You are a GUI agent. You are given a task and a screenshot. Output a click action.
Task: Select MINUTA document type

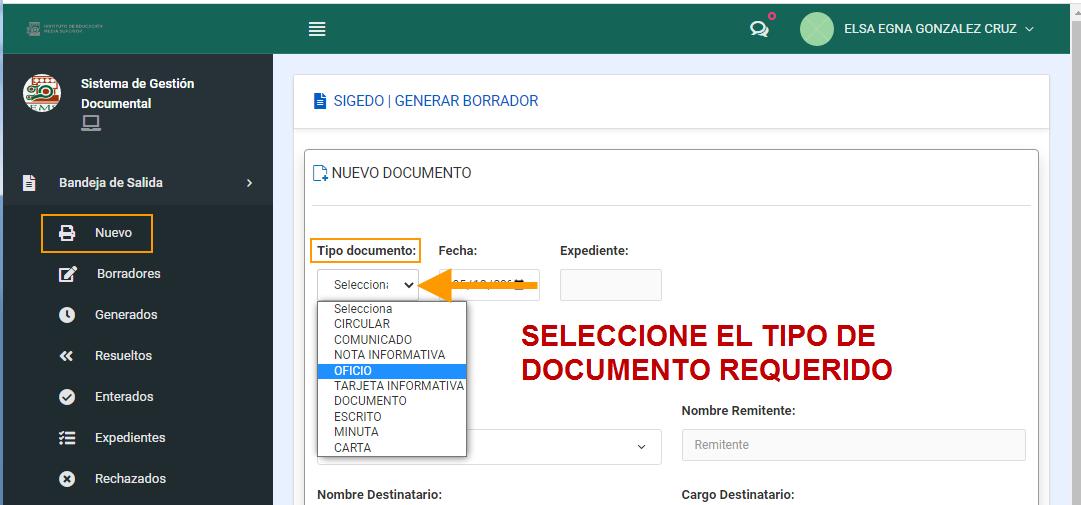coord(392,432)
